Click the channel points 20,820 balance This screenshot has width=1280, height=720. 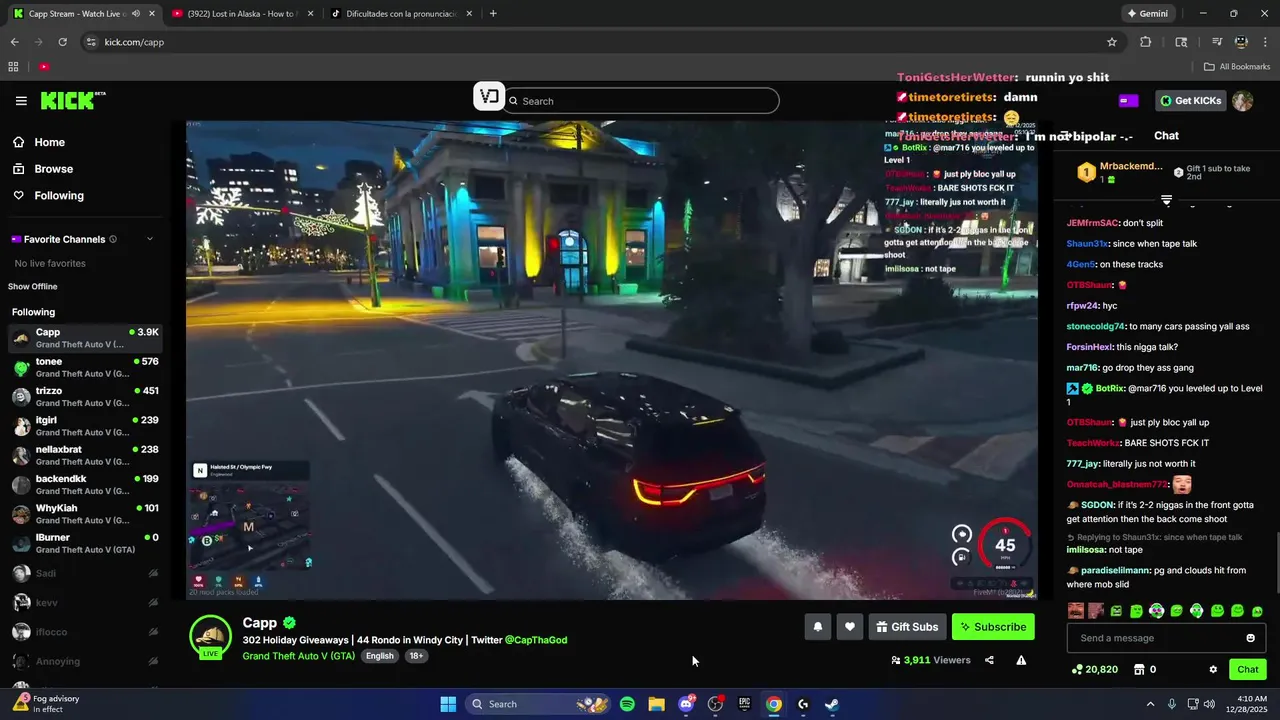pyautogui.click(x=1095, y=669)
